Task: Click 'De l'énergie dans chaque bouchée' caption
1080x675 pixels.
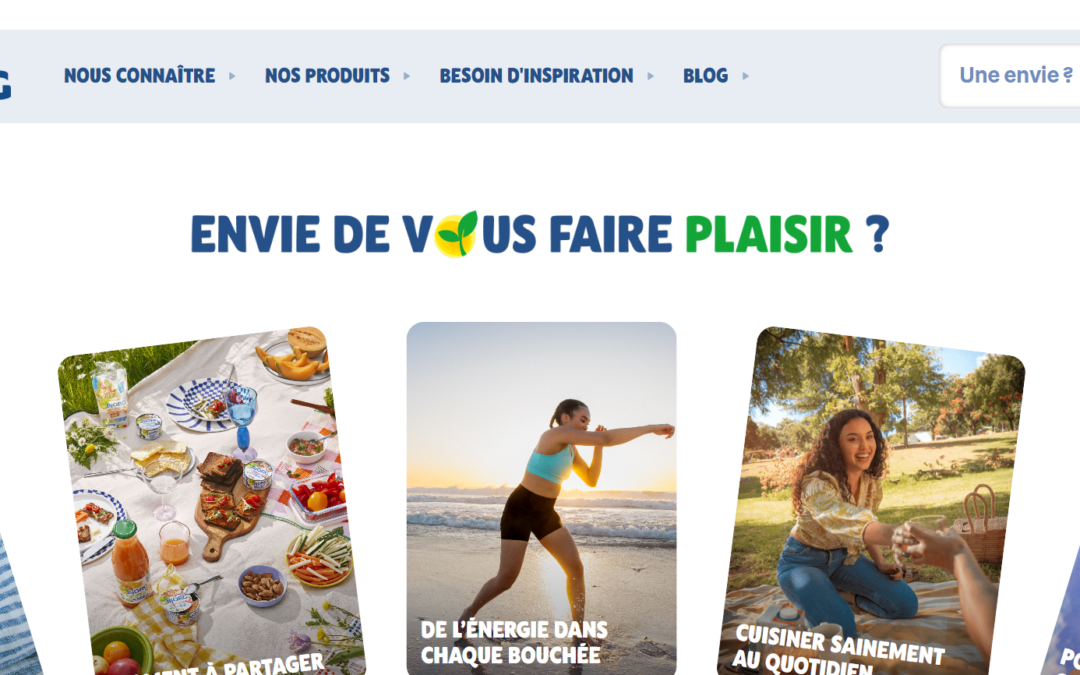Action: click(514, 641)
